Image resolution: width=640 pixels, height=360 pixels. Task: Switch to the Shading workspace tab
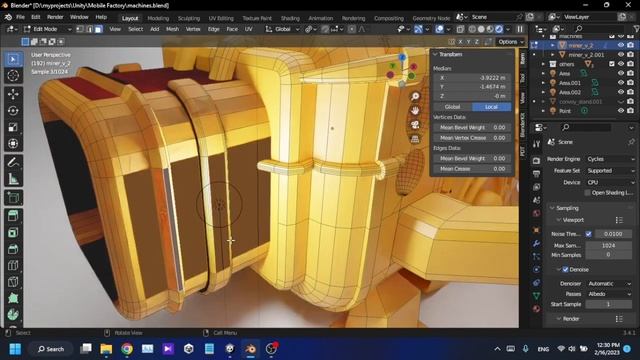tap(290, 18)
